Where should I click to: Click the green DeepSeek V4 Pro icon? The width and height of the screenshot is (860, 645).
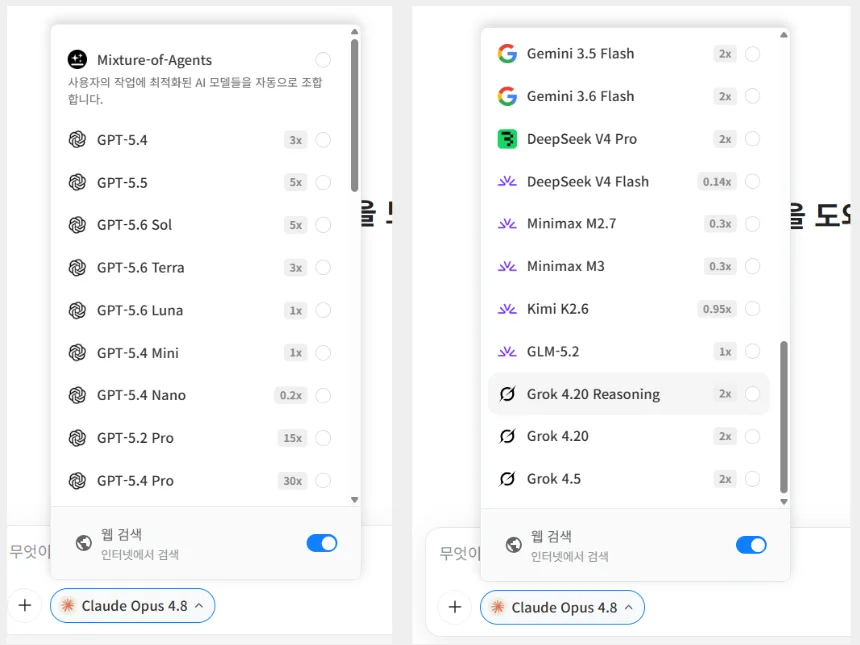click(x=507, y=139)
